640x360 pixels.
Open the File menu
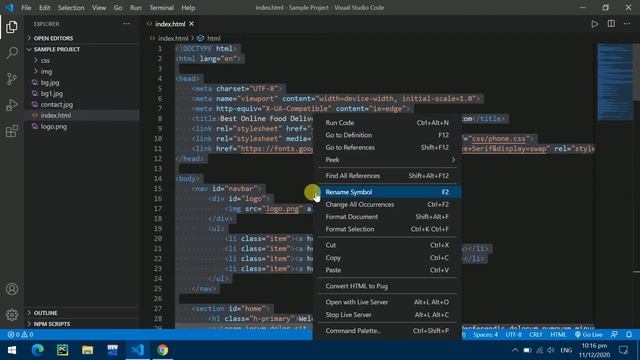tap(26, 8)
